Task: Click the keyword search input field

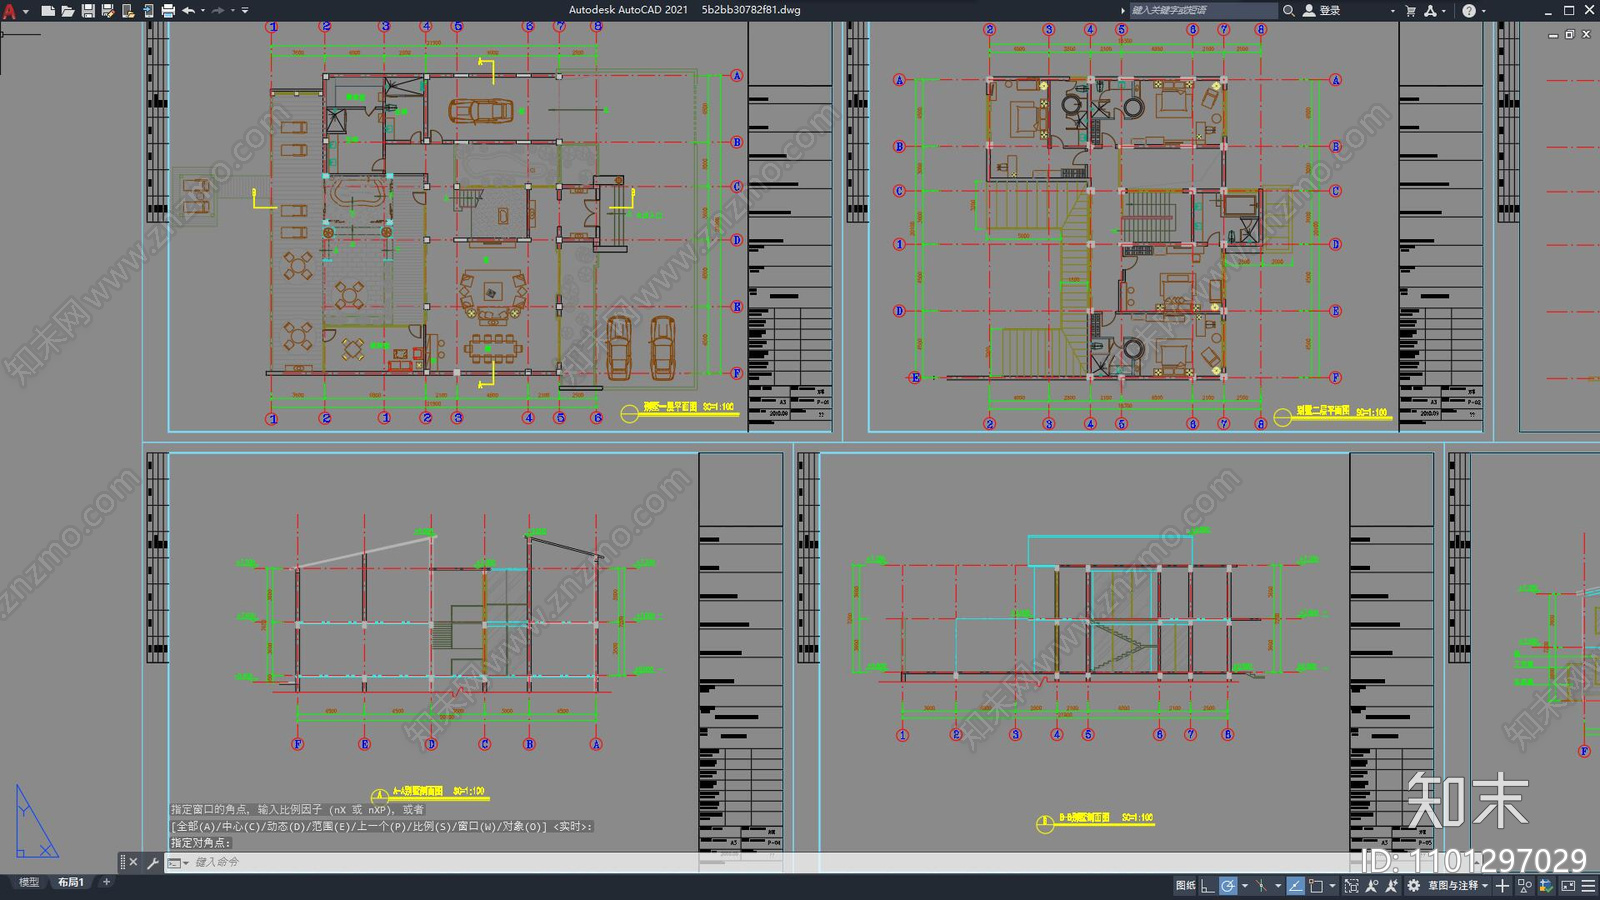Action: point(1202,10)
